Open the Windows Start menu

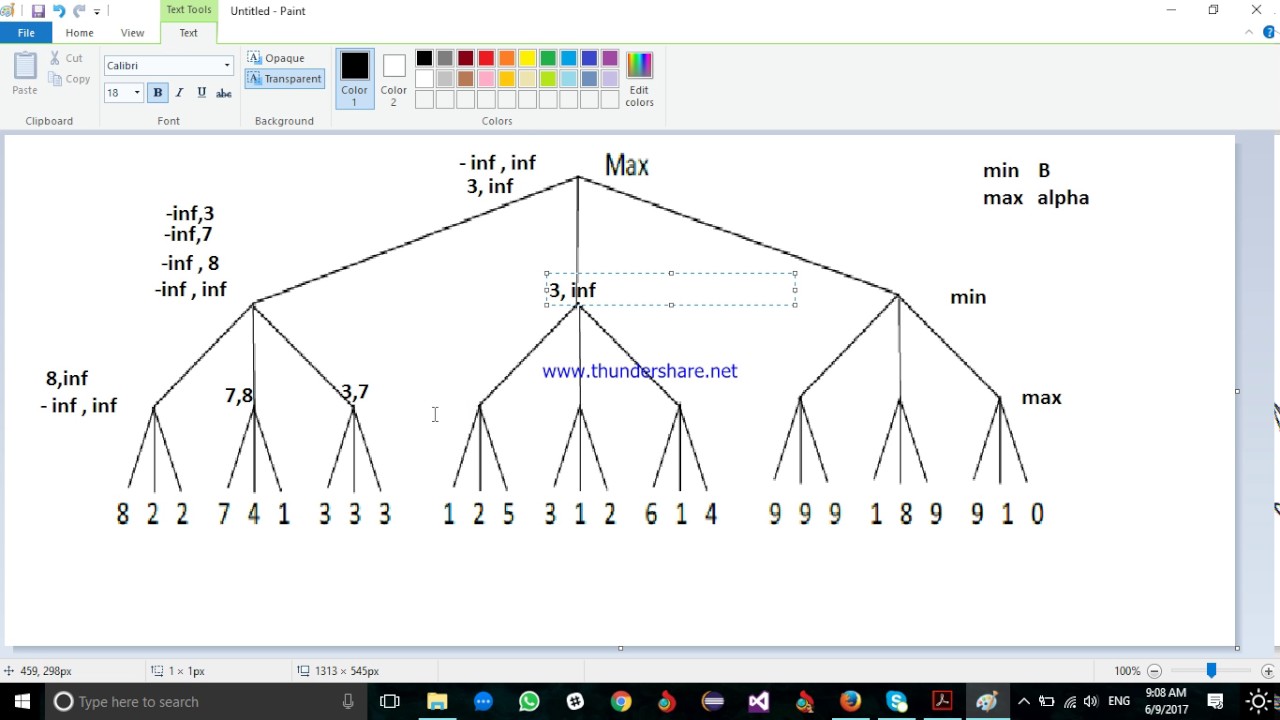[x=22, y=701]
